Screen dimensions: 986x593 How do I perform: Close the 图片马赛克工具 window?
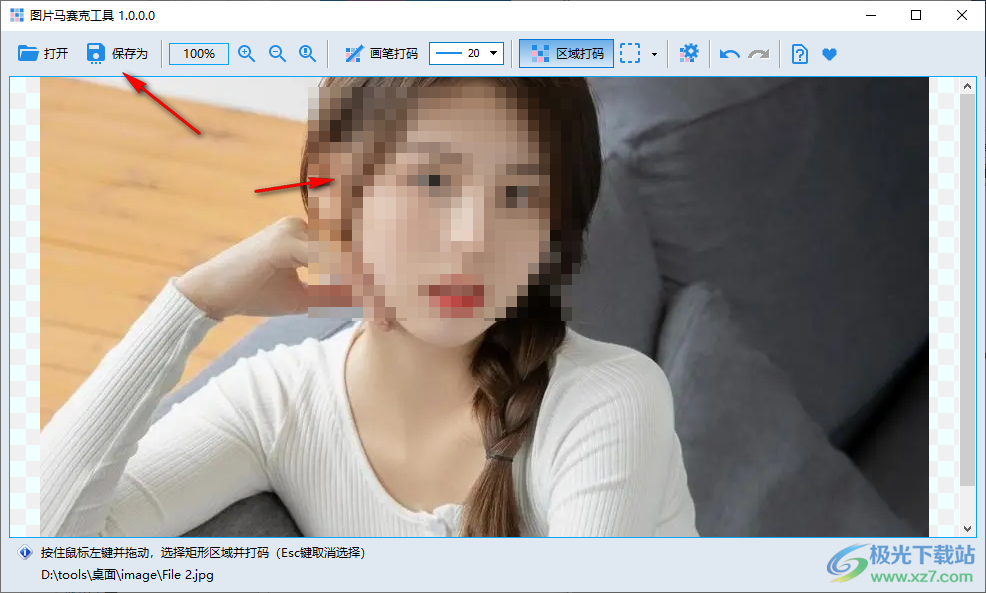pyautogui.click(x=962, y=15)
